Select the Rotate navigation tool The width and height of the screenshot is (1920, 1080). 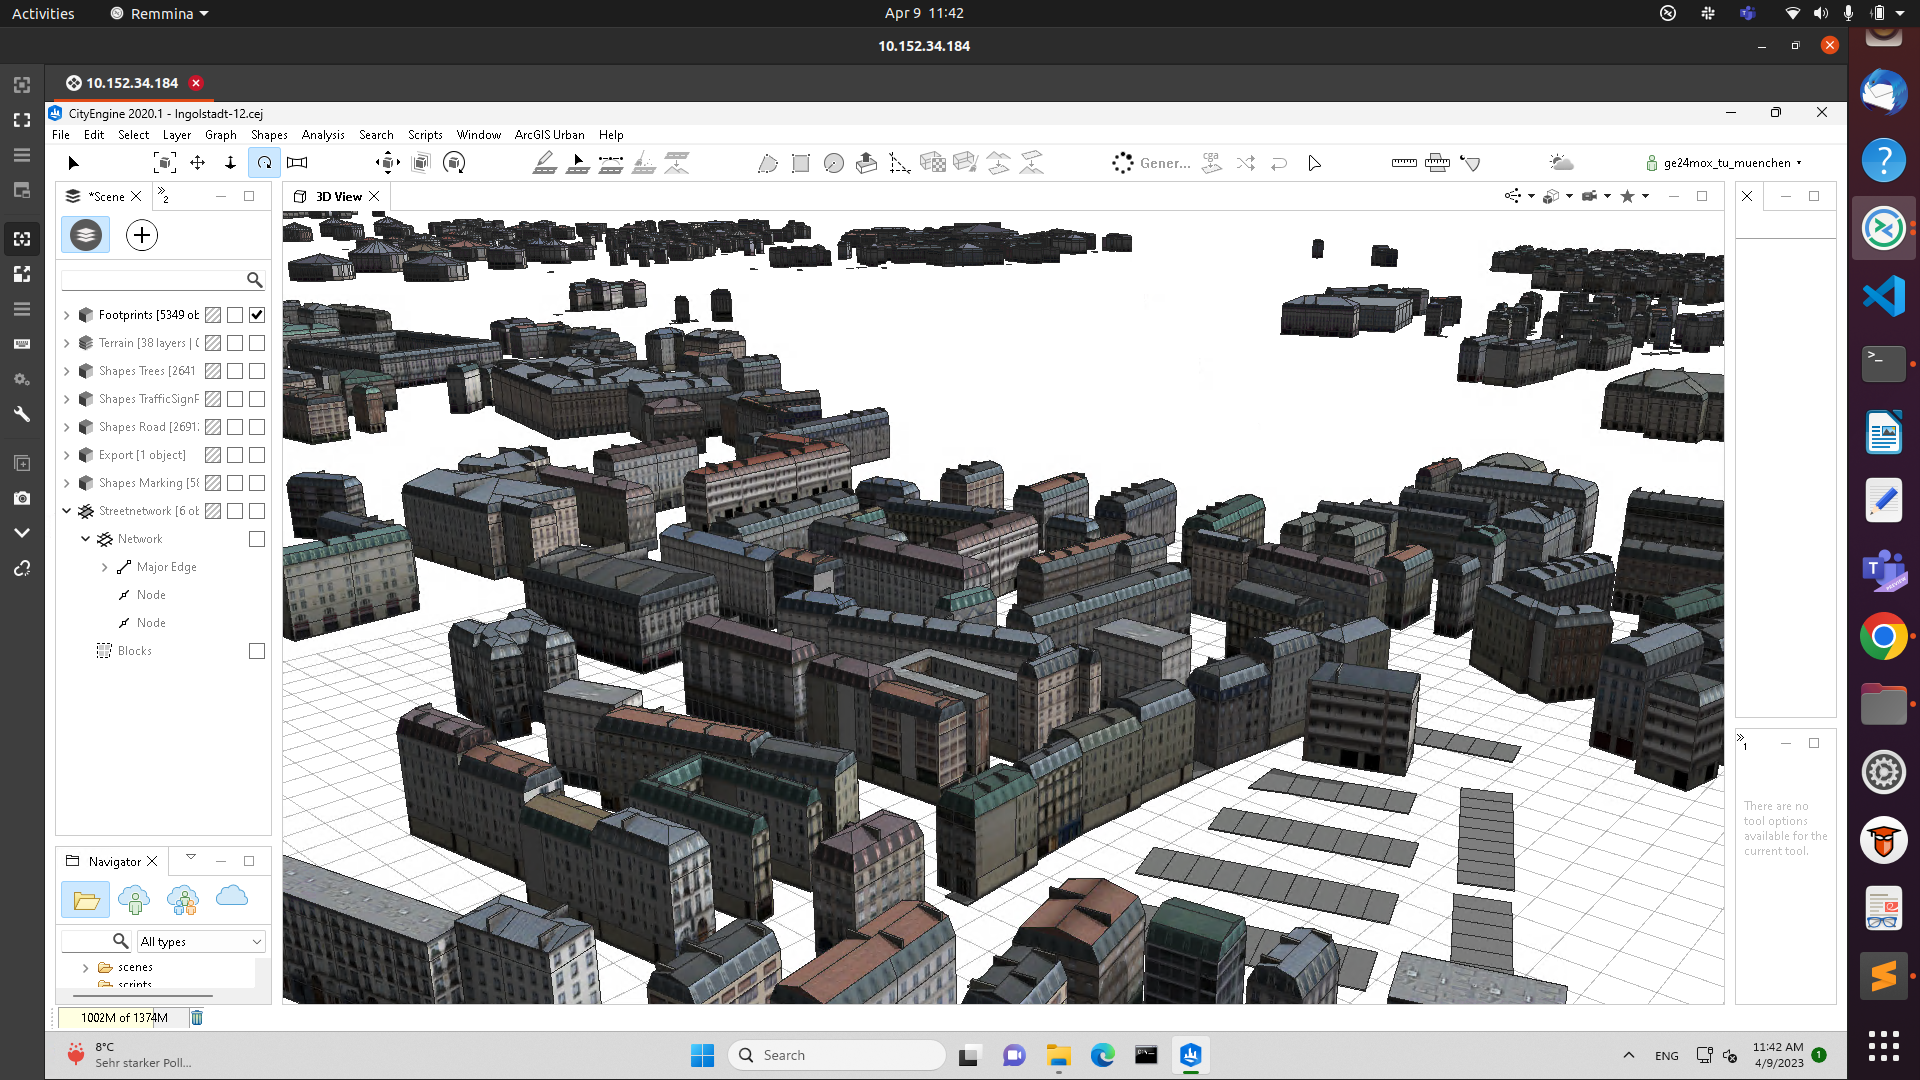click(x=264, y=163)
